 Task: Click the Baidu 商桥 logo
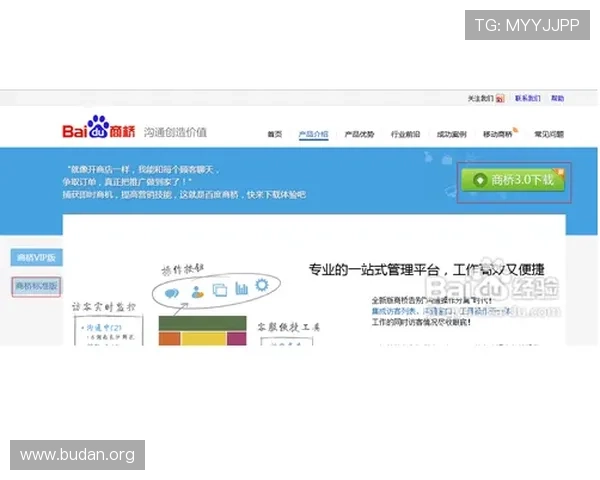pos(99,127)
